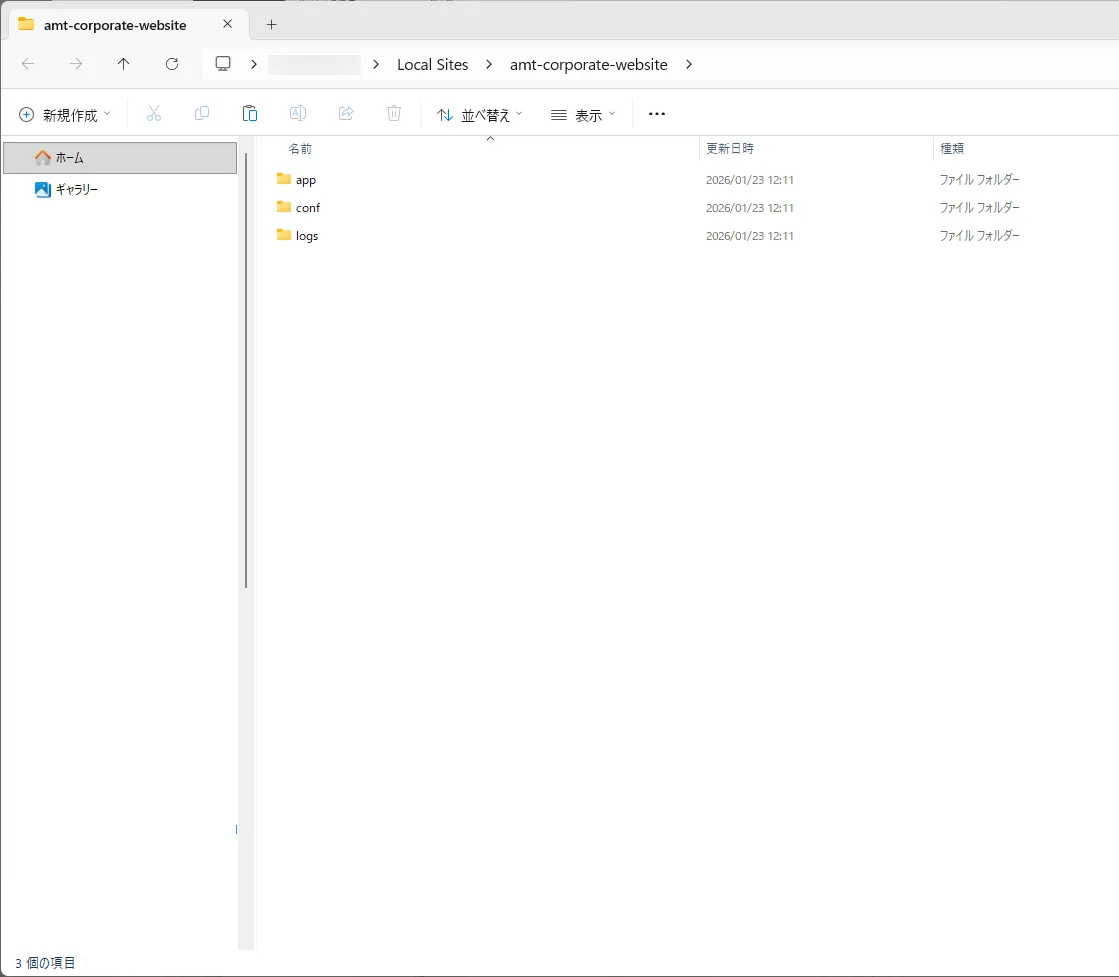Click the Copy icon in toolbar

[x=202, y=114]
